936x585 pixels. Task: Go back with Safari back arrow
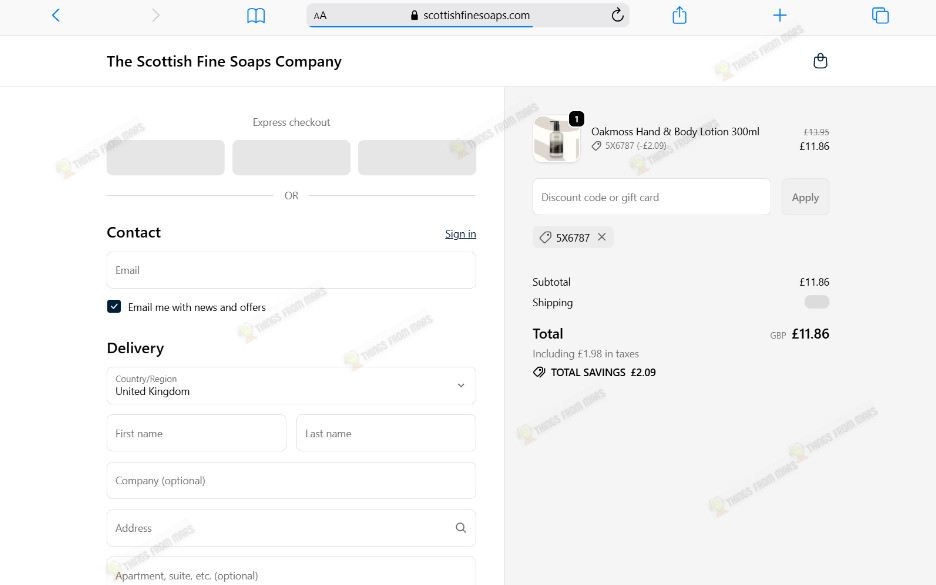(56, 15)
